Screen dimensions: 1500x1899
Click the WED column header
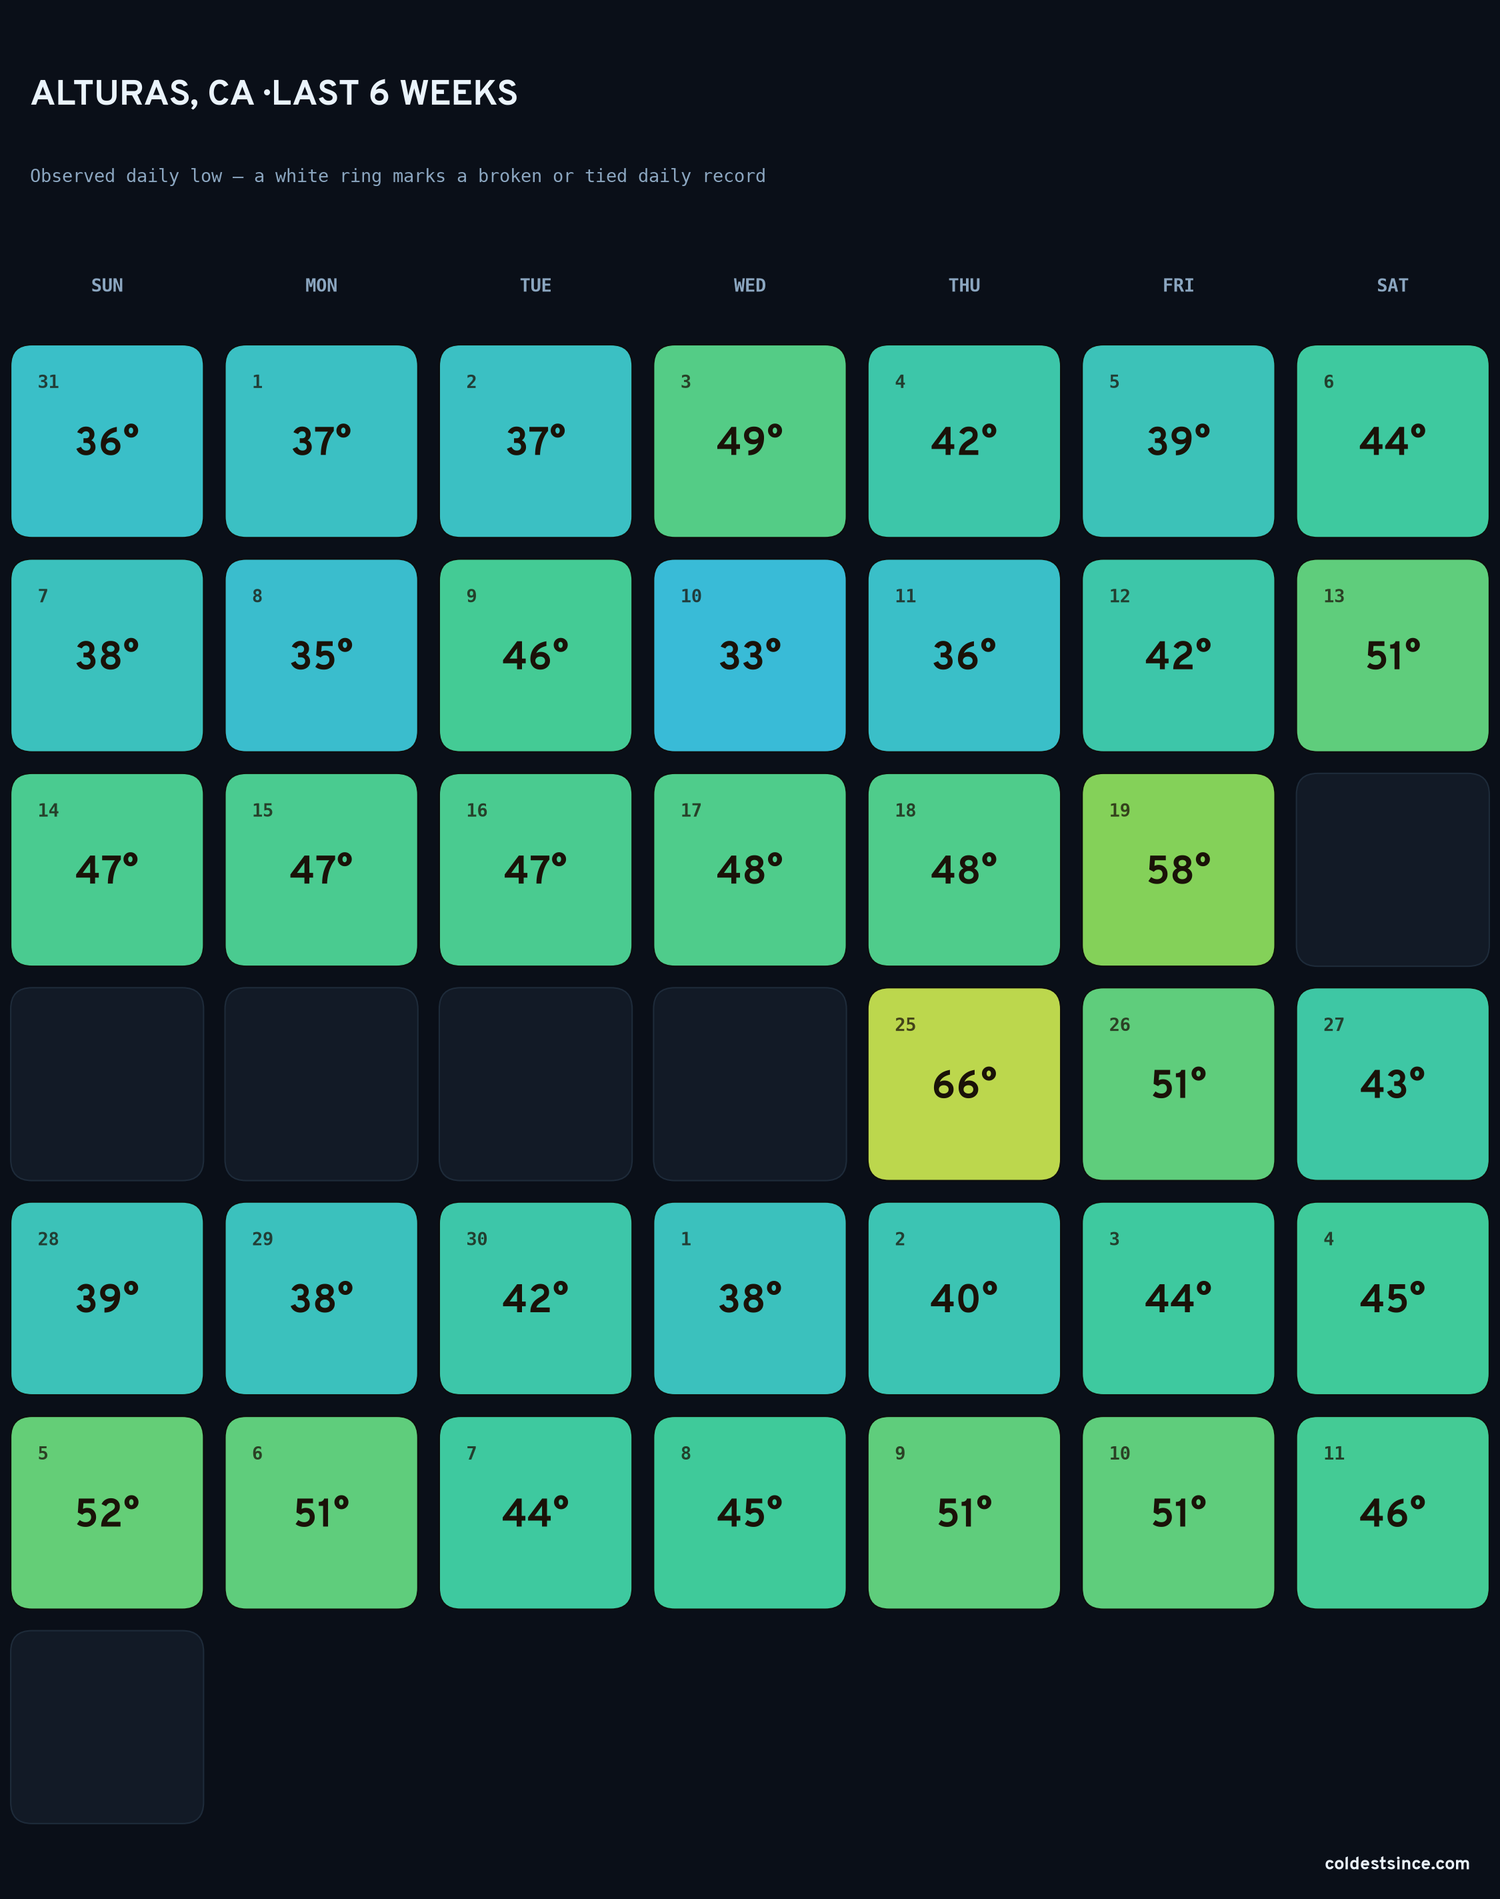pyautogui.click(x=750, y=285)
